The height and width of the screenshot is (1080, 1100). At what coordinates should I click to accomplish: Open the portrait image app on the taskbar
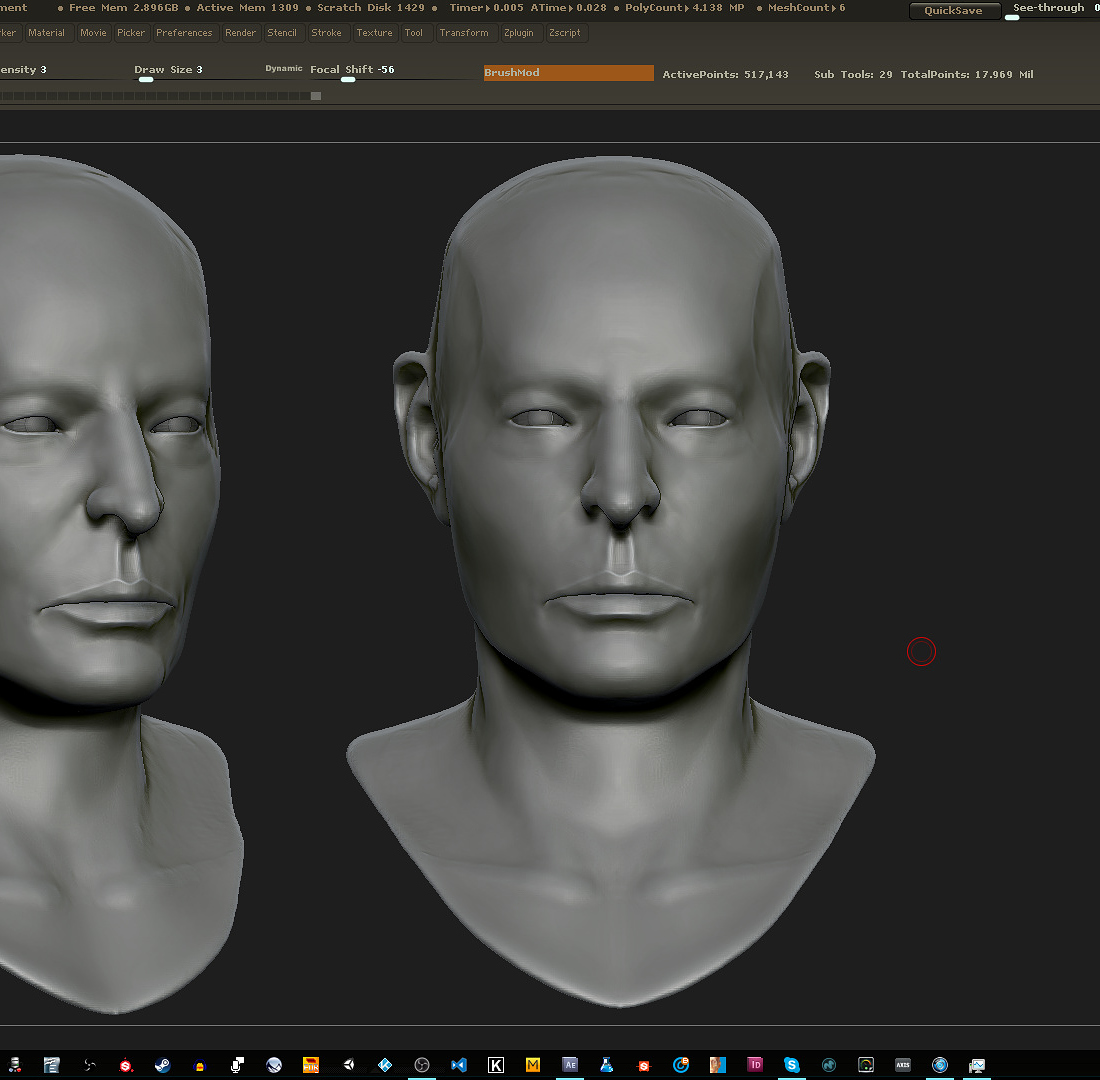tap(718, 1065)
